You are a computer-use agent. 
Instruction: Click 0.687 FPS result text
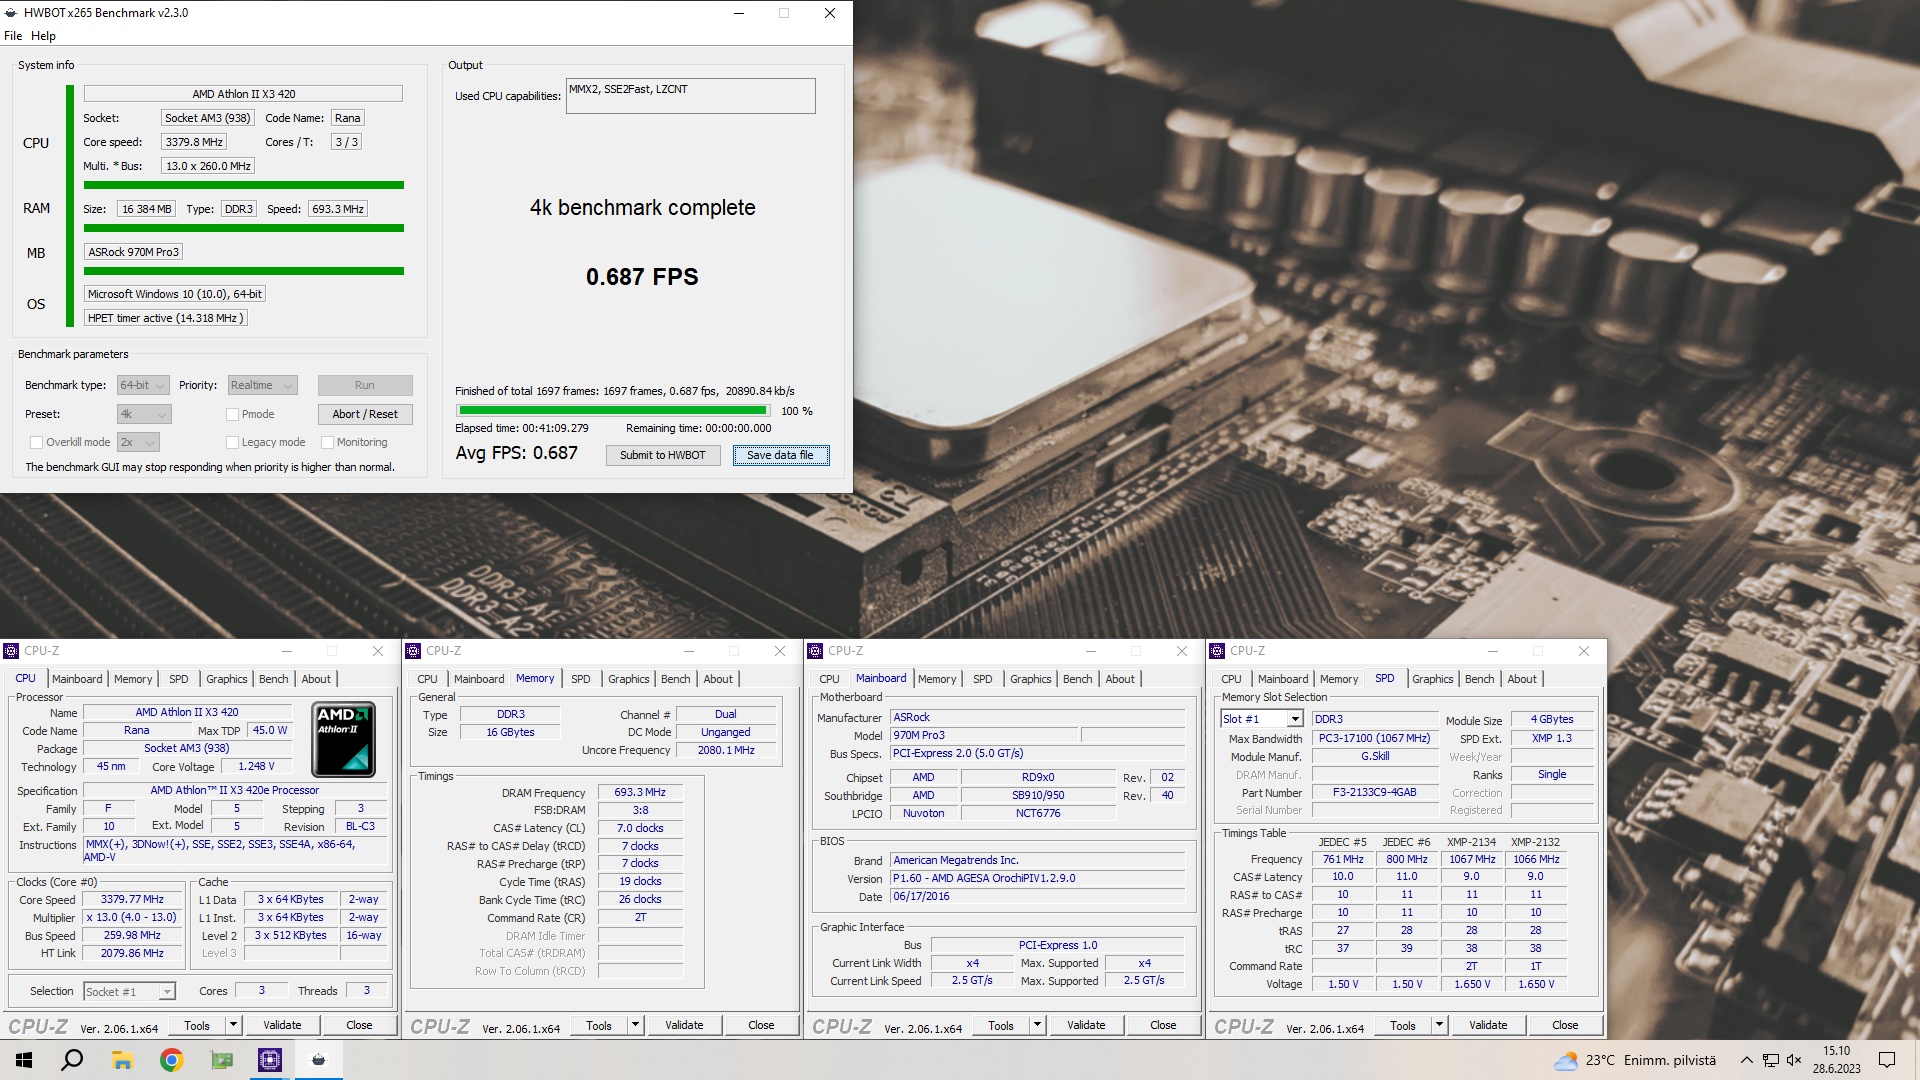coord(642,277)
